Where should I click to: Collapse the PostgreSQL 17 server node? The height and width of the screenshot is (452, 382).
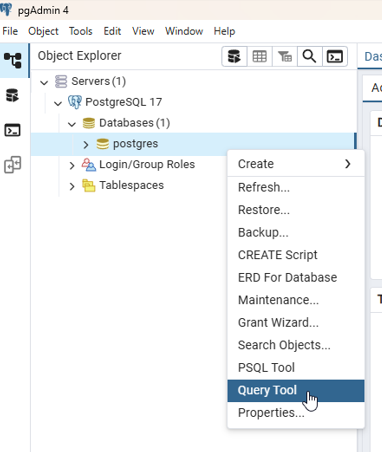(58, 103)
